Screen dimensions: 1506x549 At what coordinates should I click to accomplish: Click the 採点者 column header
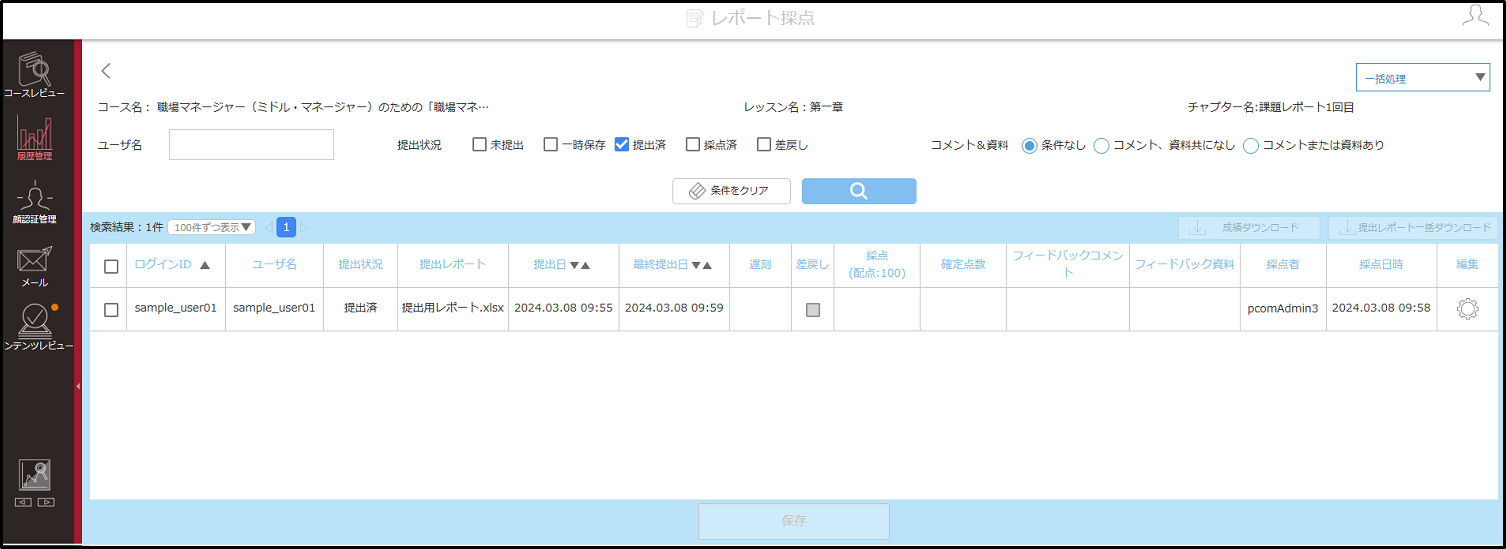(x=1282, y=265)
